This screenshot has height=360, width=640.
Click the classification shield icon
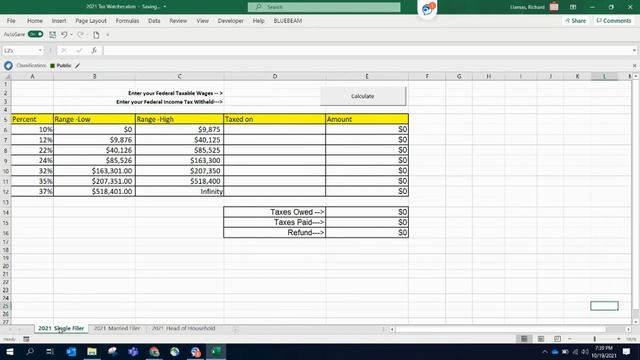[x=8, y=65]
